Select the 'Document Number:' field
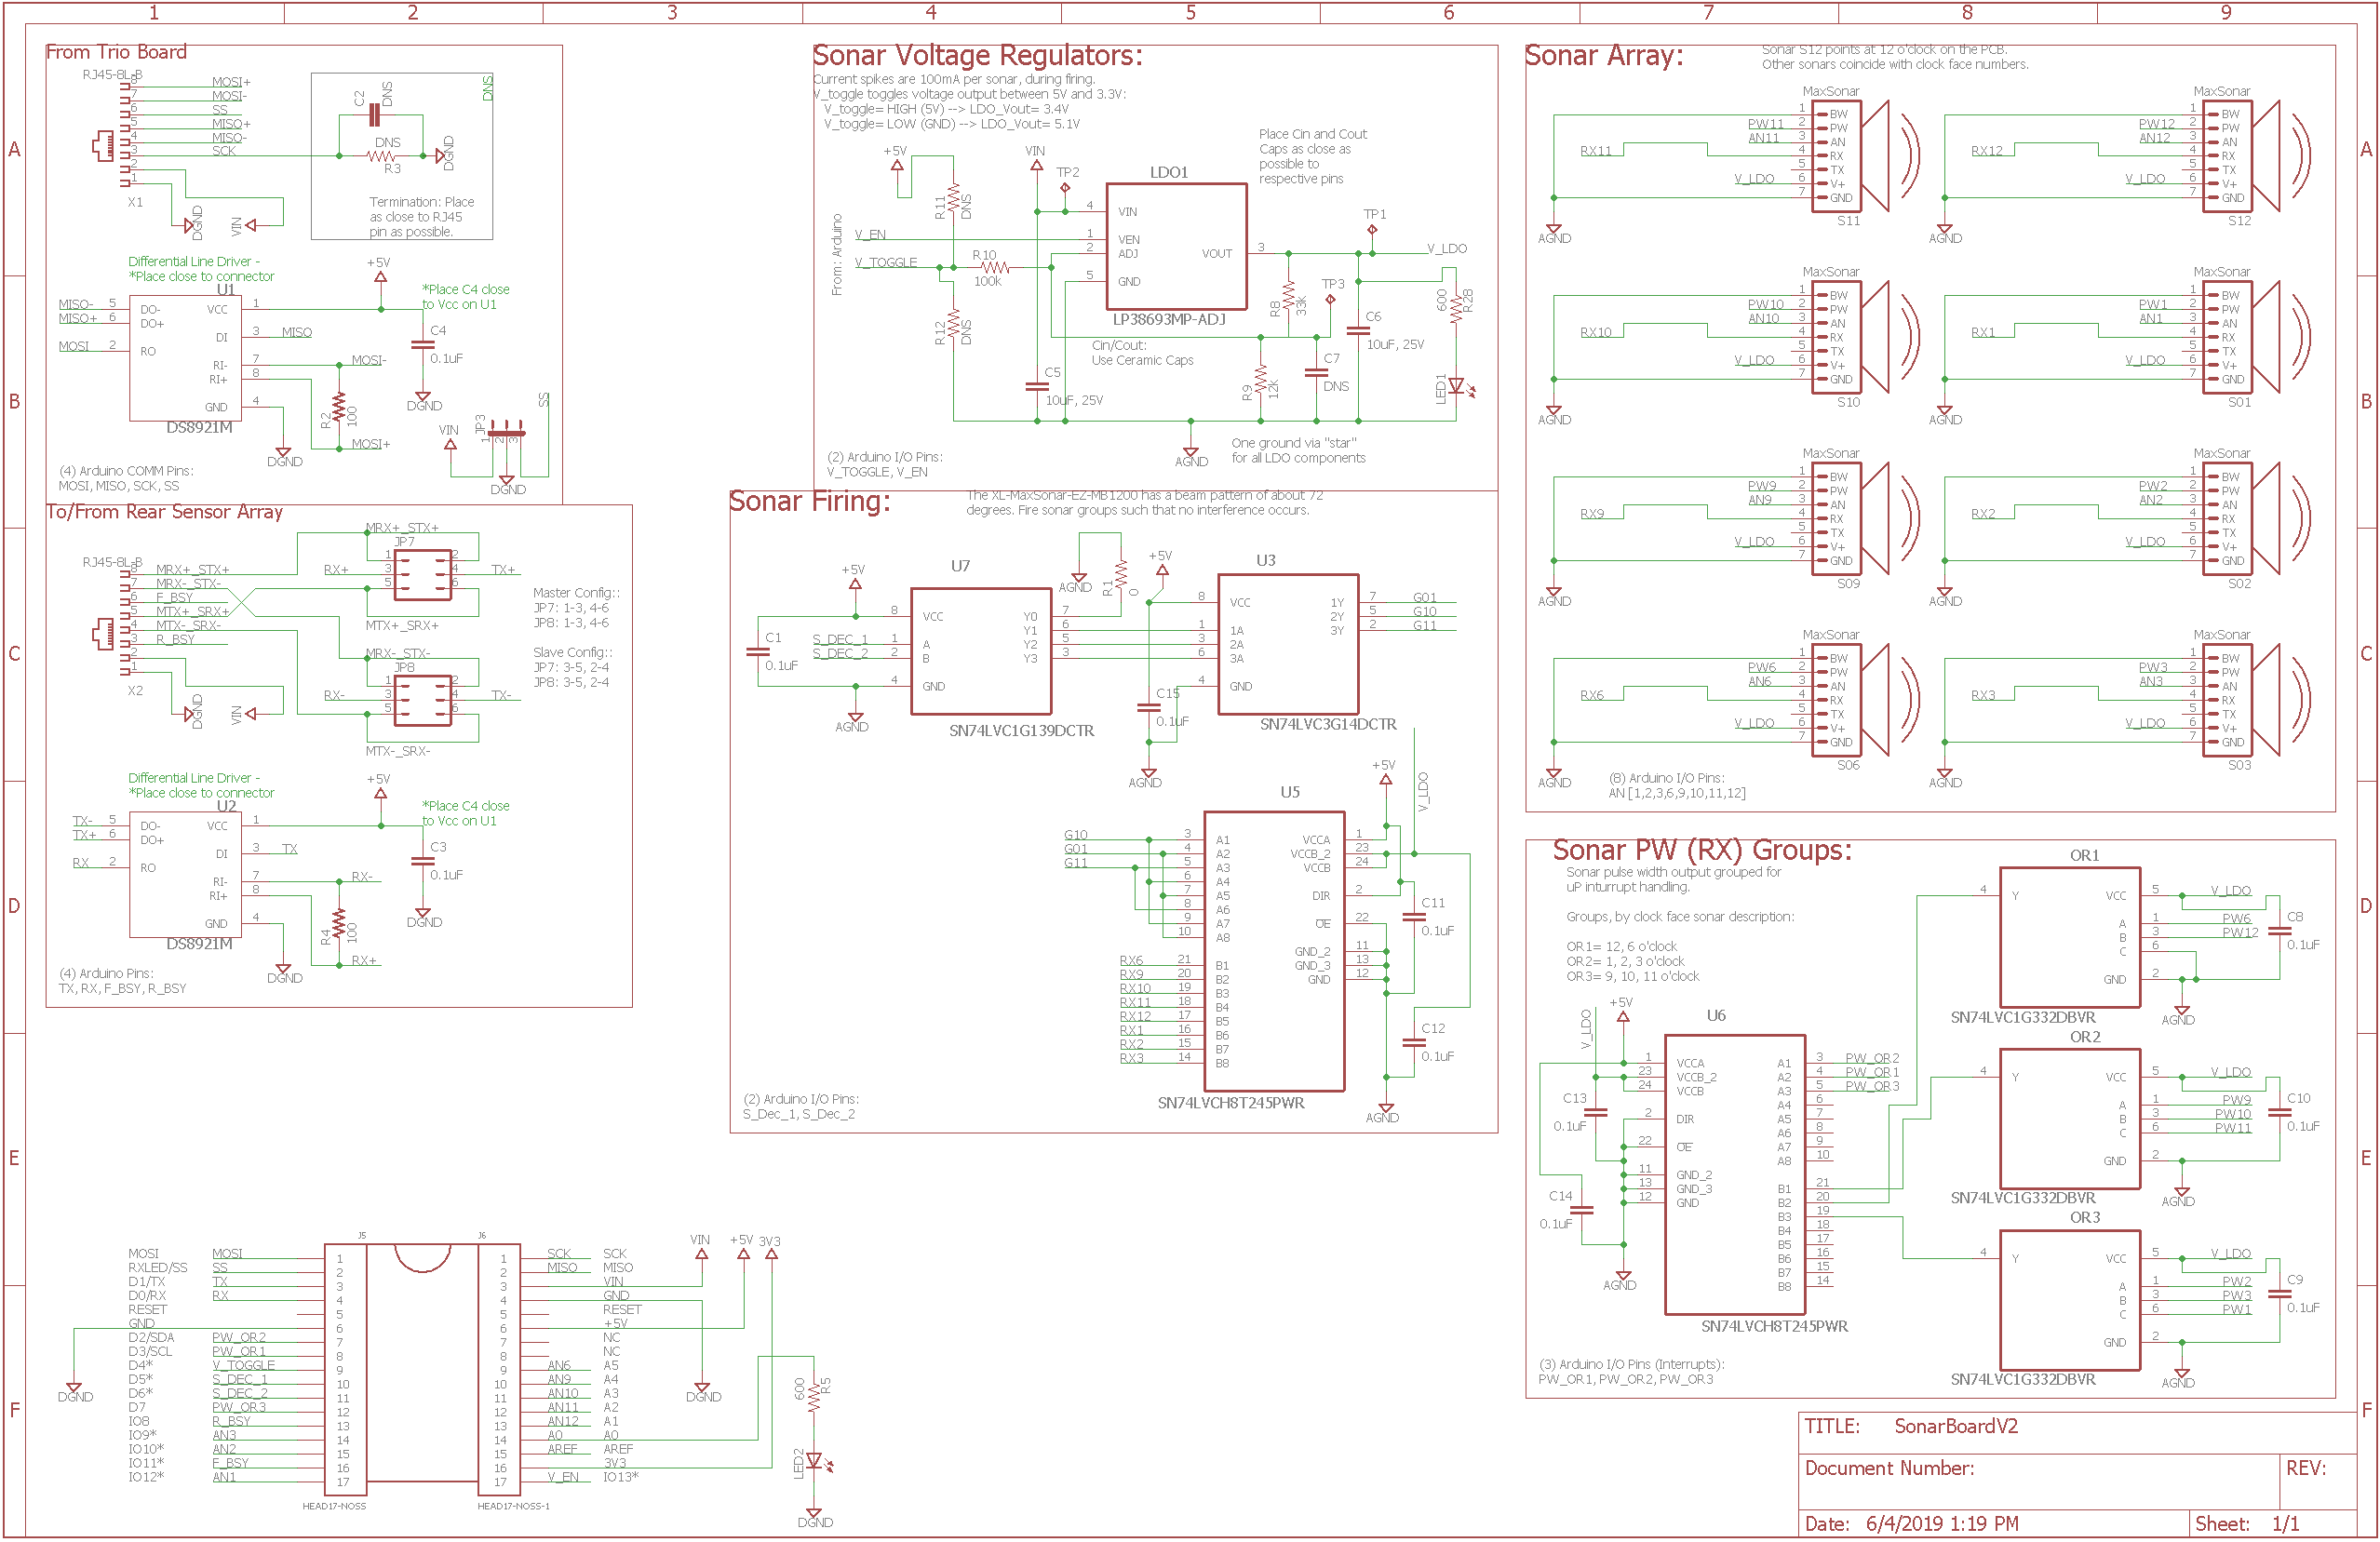Image resolution: width=2380 pixels, height=1542 pixels. [1889, 1468]
